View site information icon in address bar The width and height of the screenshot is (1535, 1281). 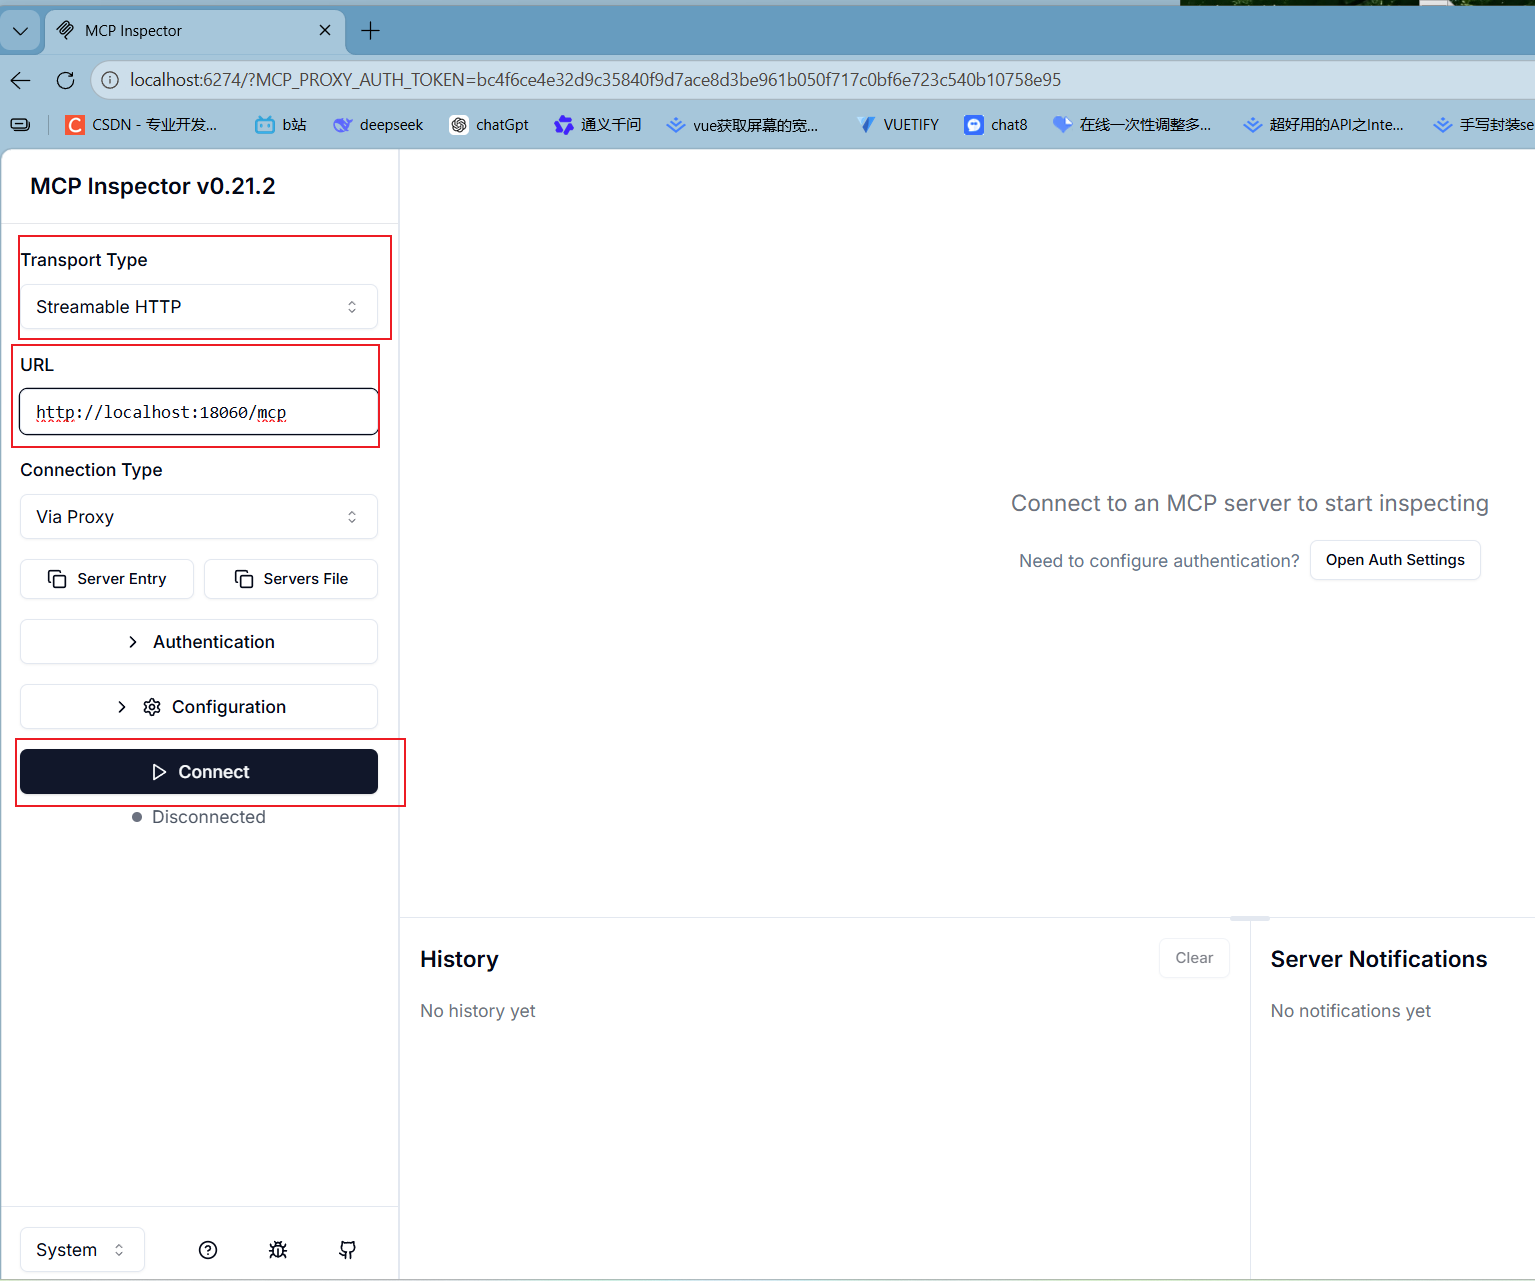tap(110, 80)
